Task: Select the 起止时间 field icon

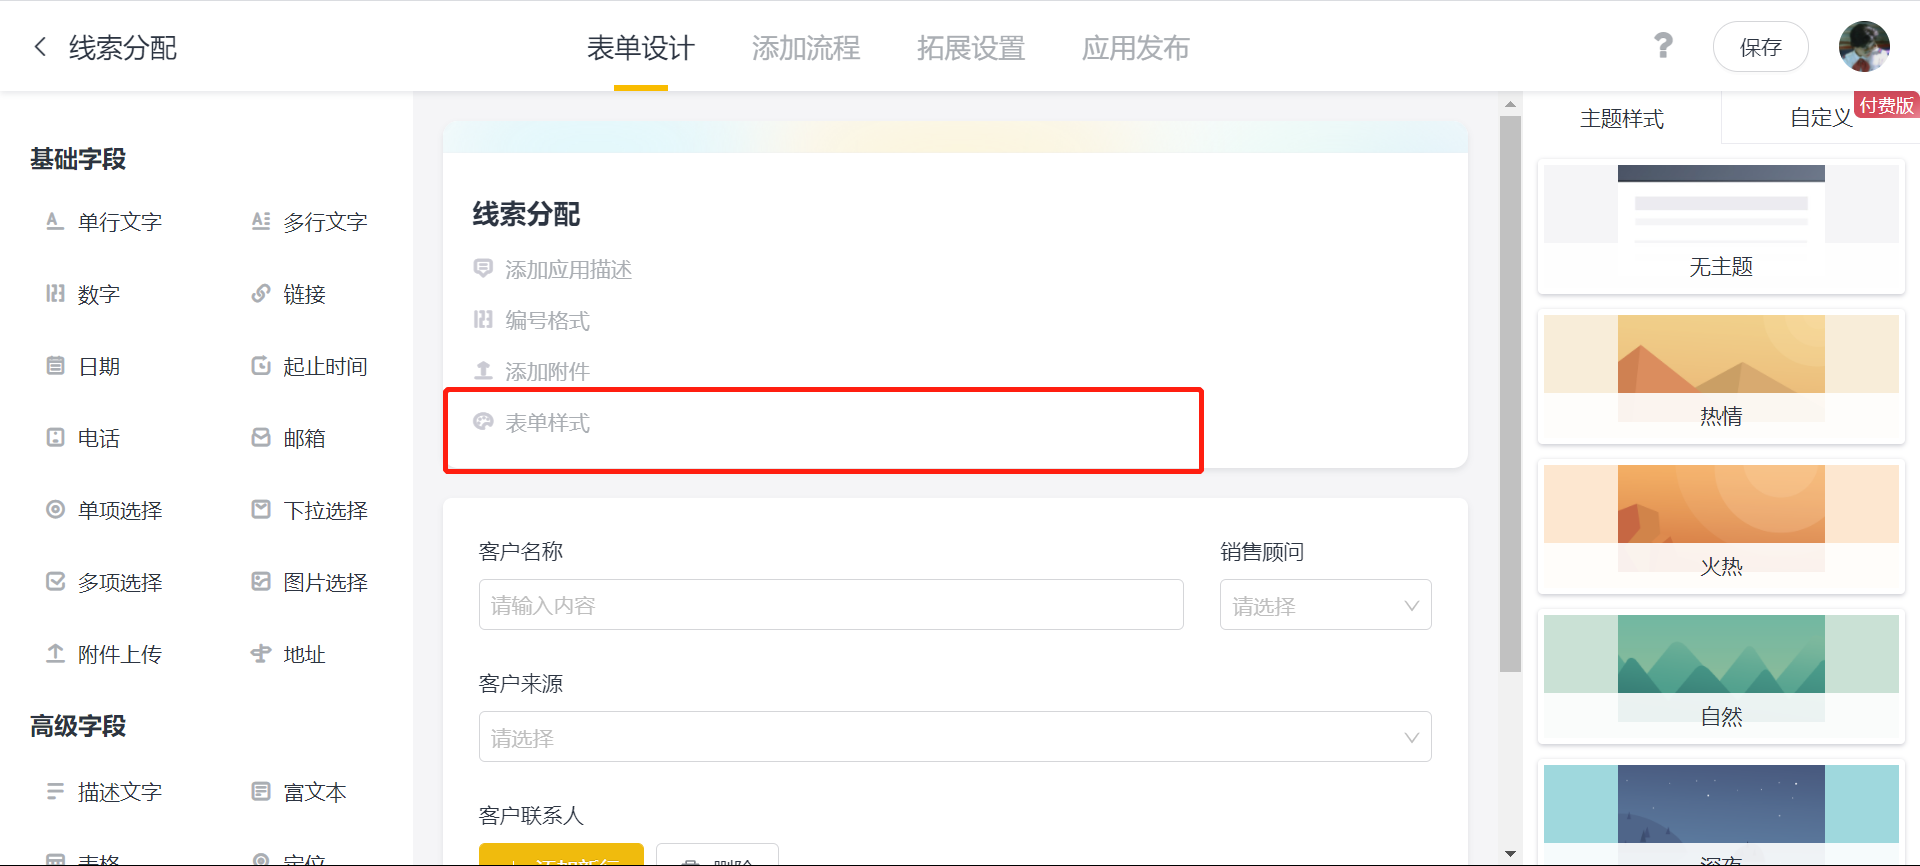Action: 260,366
